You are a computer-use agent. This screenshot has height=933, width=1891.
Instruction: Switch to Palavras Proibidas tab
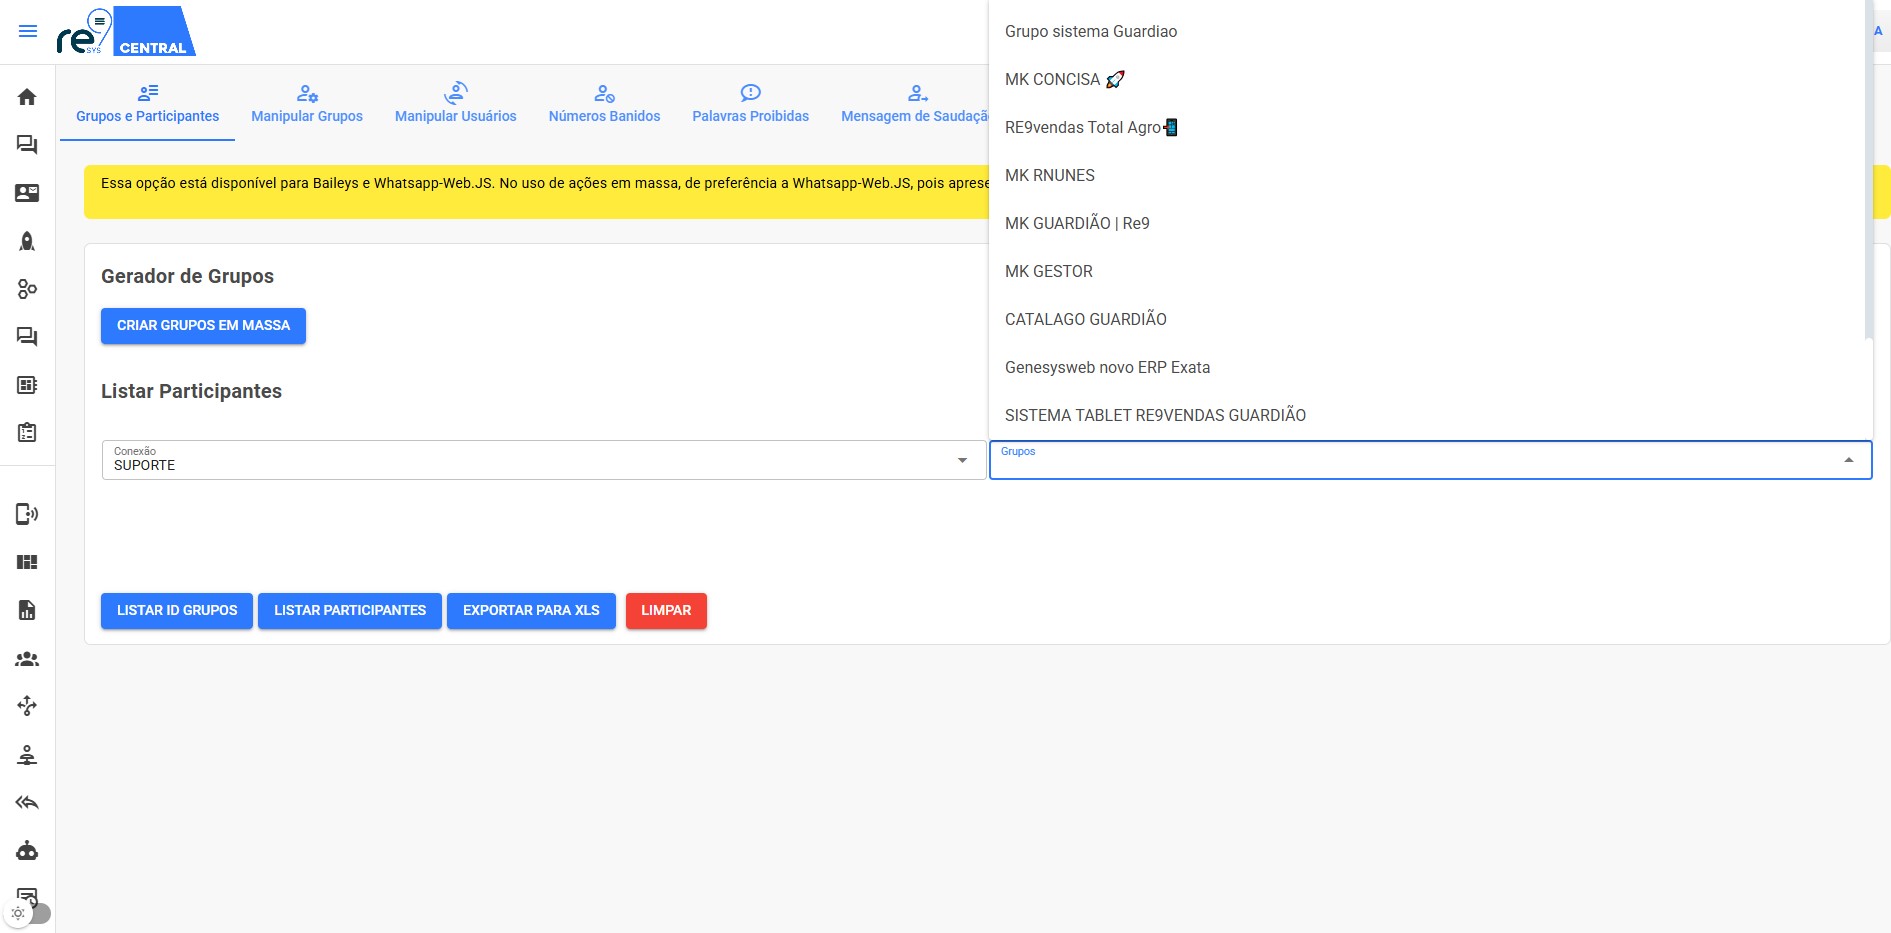[751, 104]
